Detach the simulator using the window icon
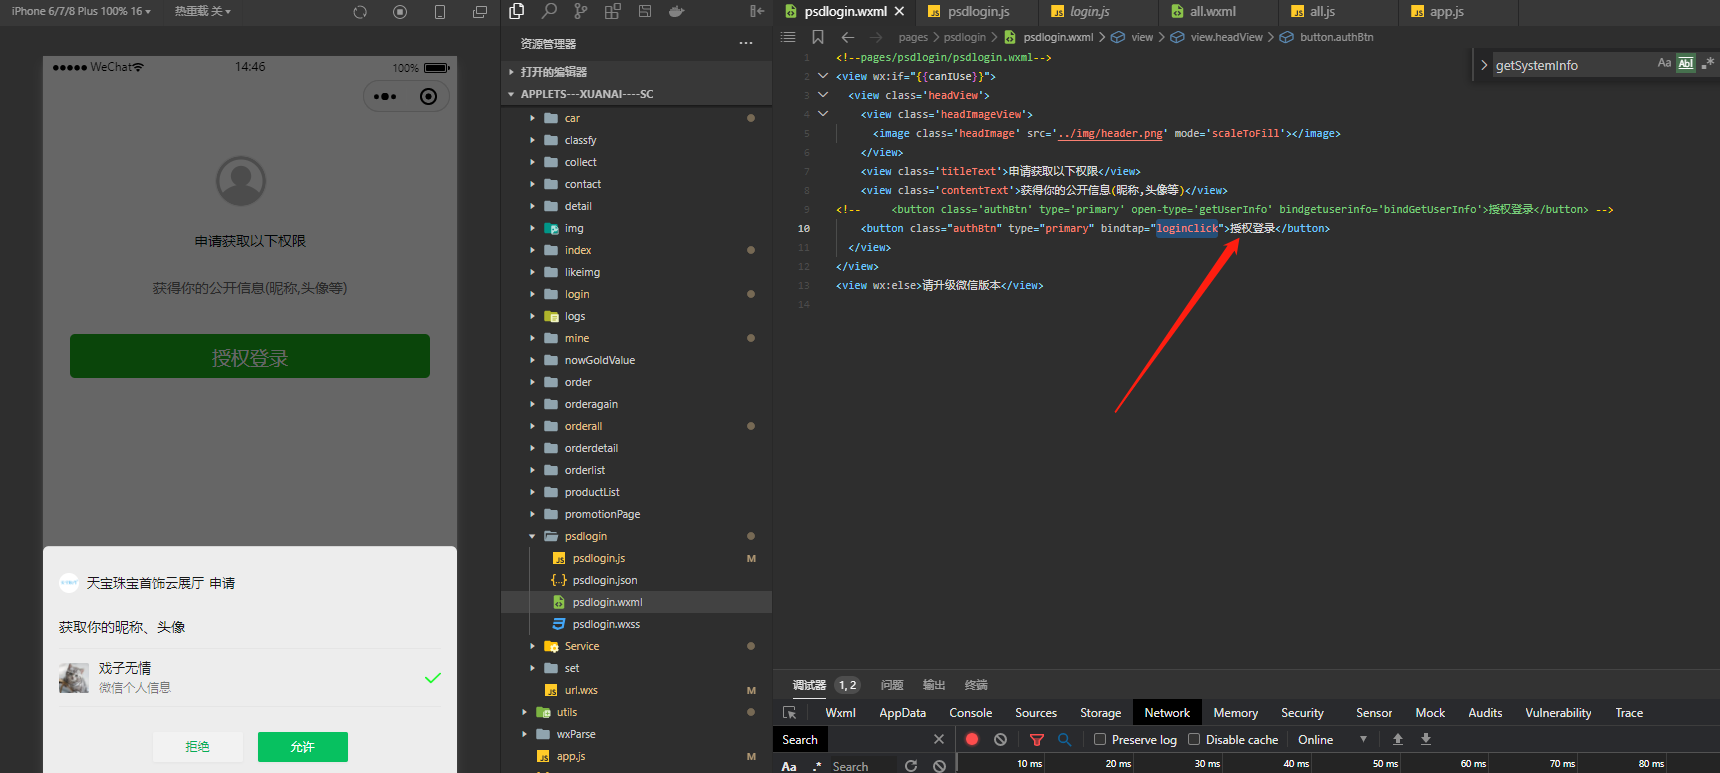This screenshot has width=1720, height=773. click(x=480, y=12)
